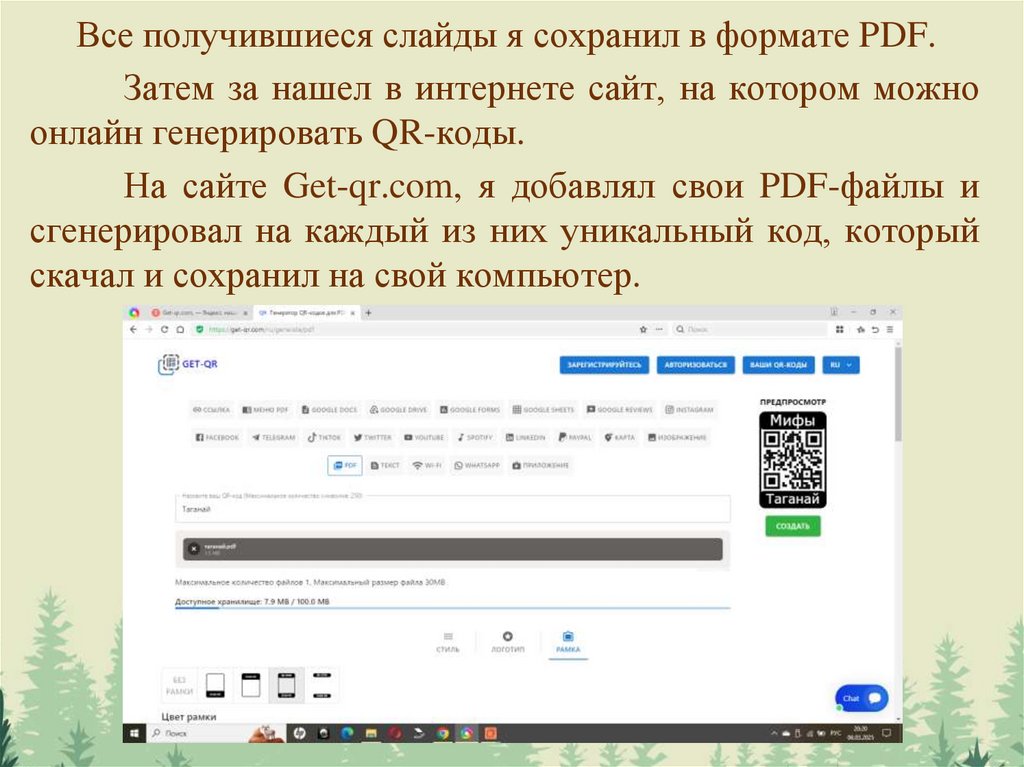Select the Twitter QR type
Screen dimensions: 1024x767
coord(373,438)
